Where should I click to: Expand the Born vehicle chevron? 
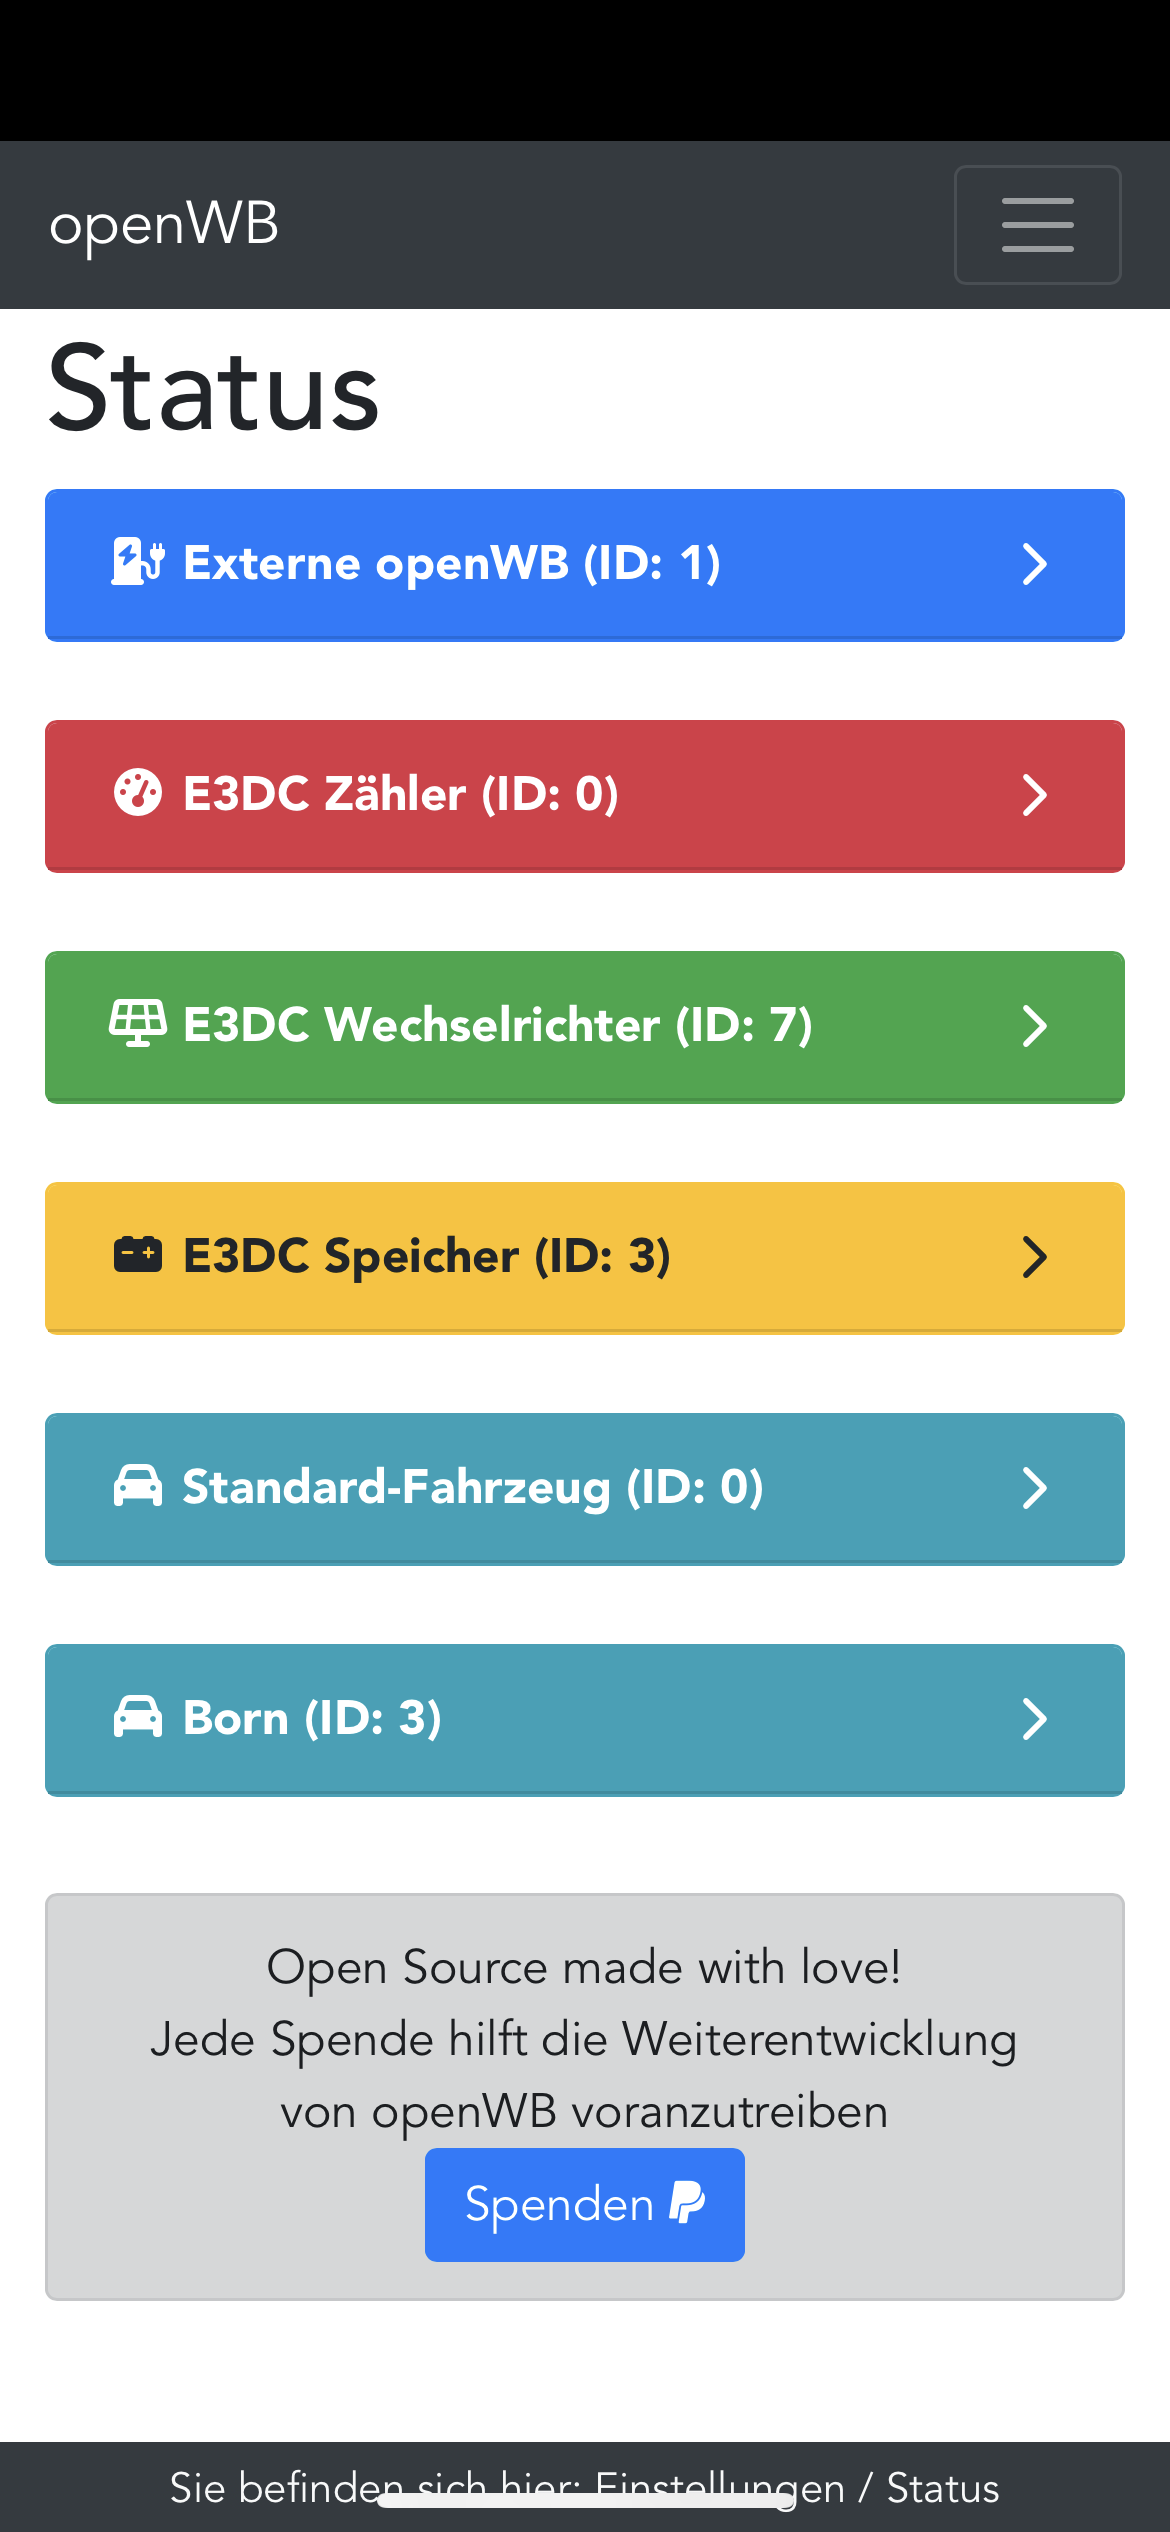(x=1034, y=1719)
